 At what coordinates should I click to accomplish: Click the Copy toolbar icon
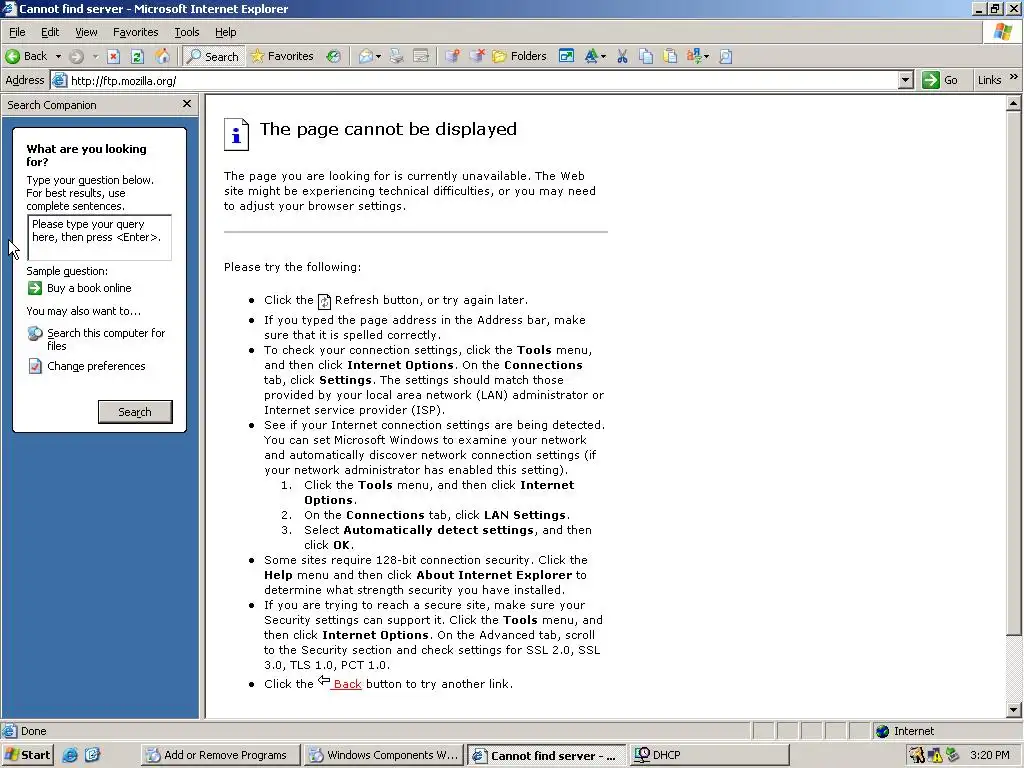click(x=646, y=57)
